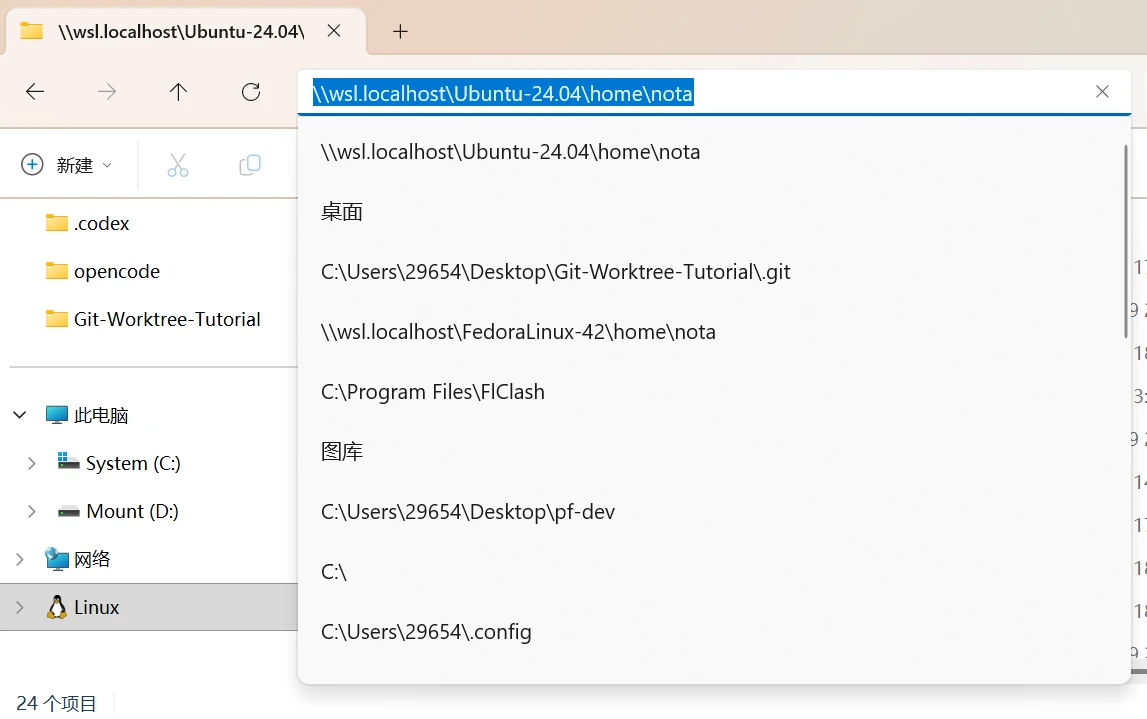
Task: Click the Copy icon in toolbar
Action: (250, 165)
